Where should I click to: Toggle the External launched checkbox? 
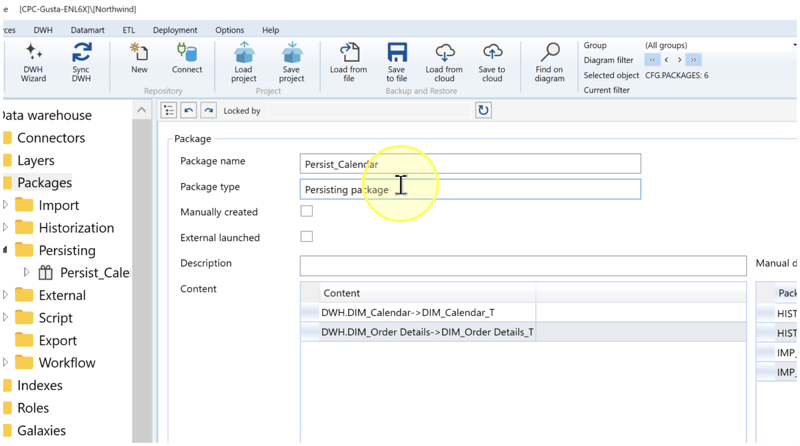pyautogui.click(x=307, y=237)
